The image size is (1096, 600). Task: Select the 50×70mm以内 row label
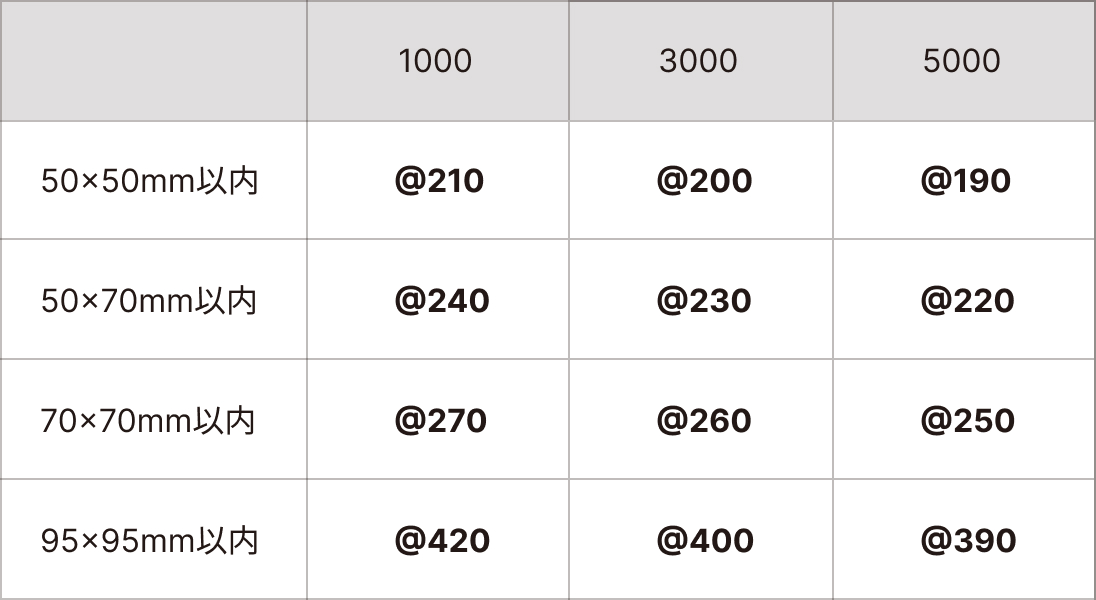point(150,301)
